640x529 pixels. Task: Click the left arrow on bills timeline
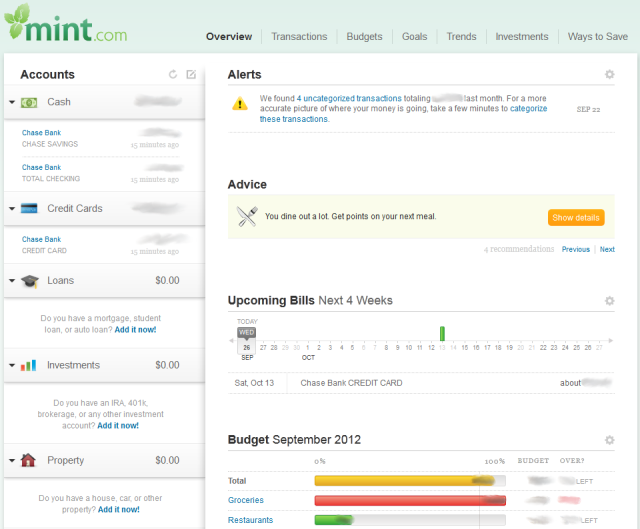click(x=231, y=340)
